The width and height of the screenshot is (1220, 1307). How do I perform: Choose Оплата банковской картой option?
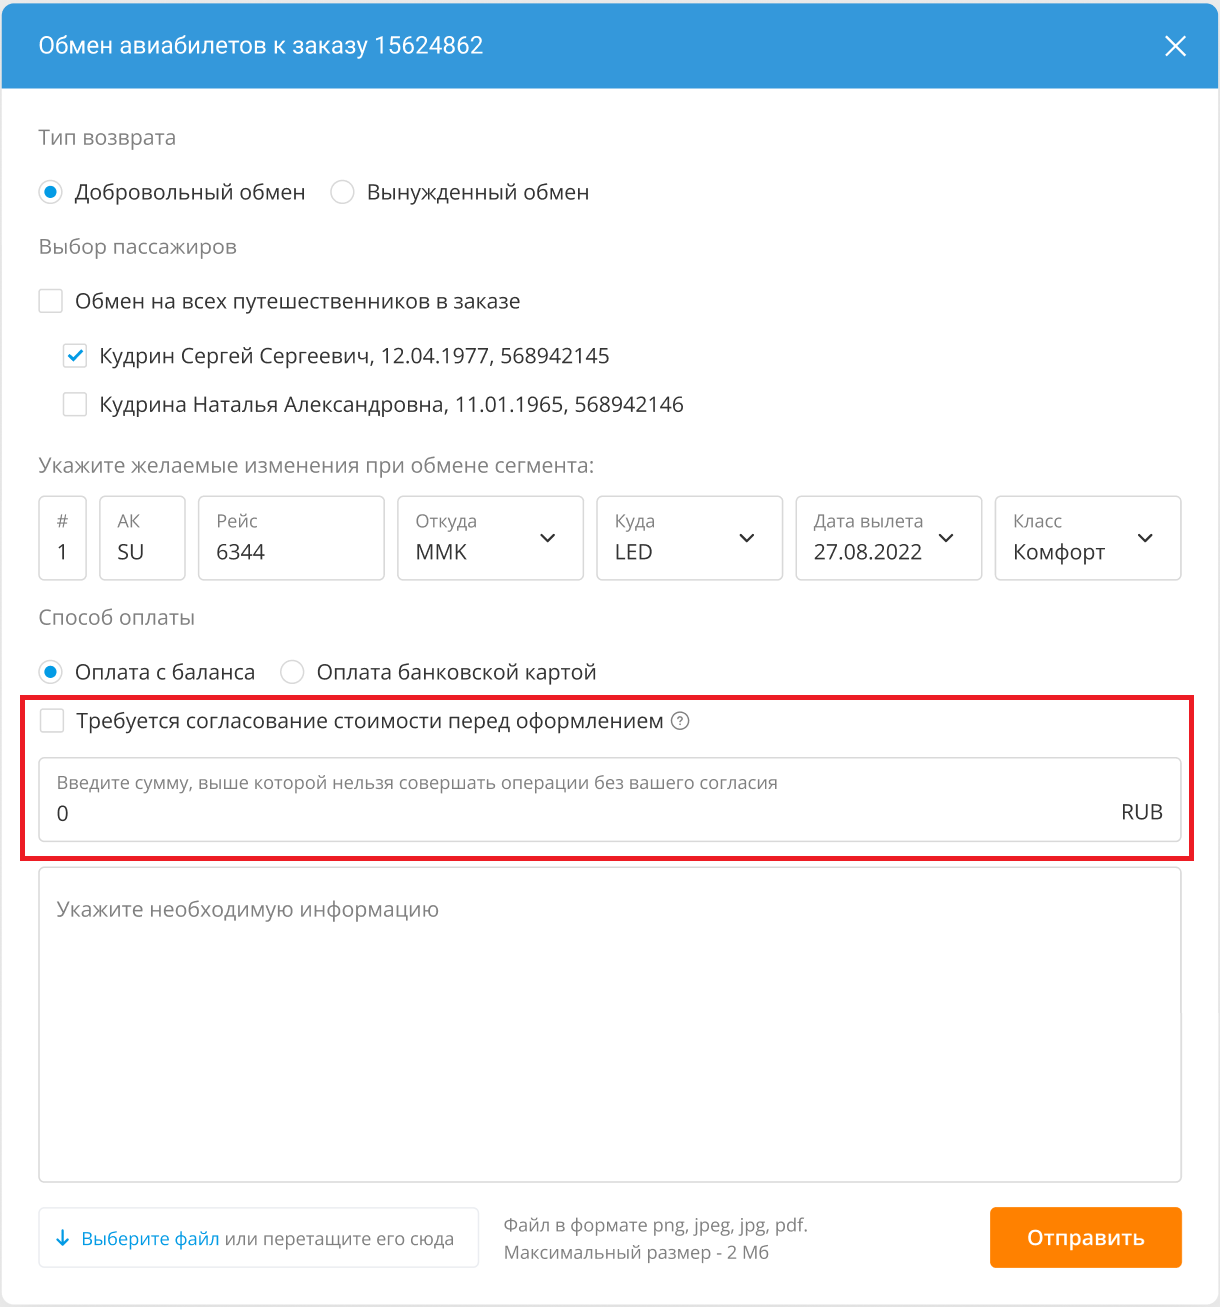pyautogui.click(x=292, y=672)
